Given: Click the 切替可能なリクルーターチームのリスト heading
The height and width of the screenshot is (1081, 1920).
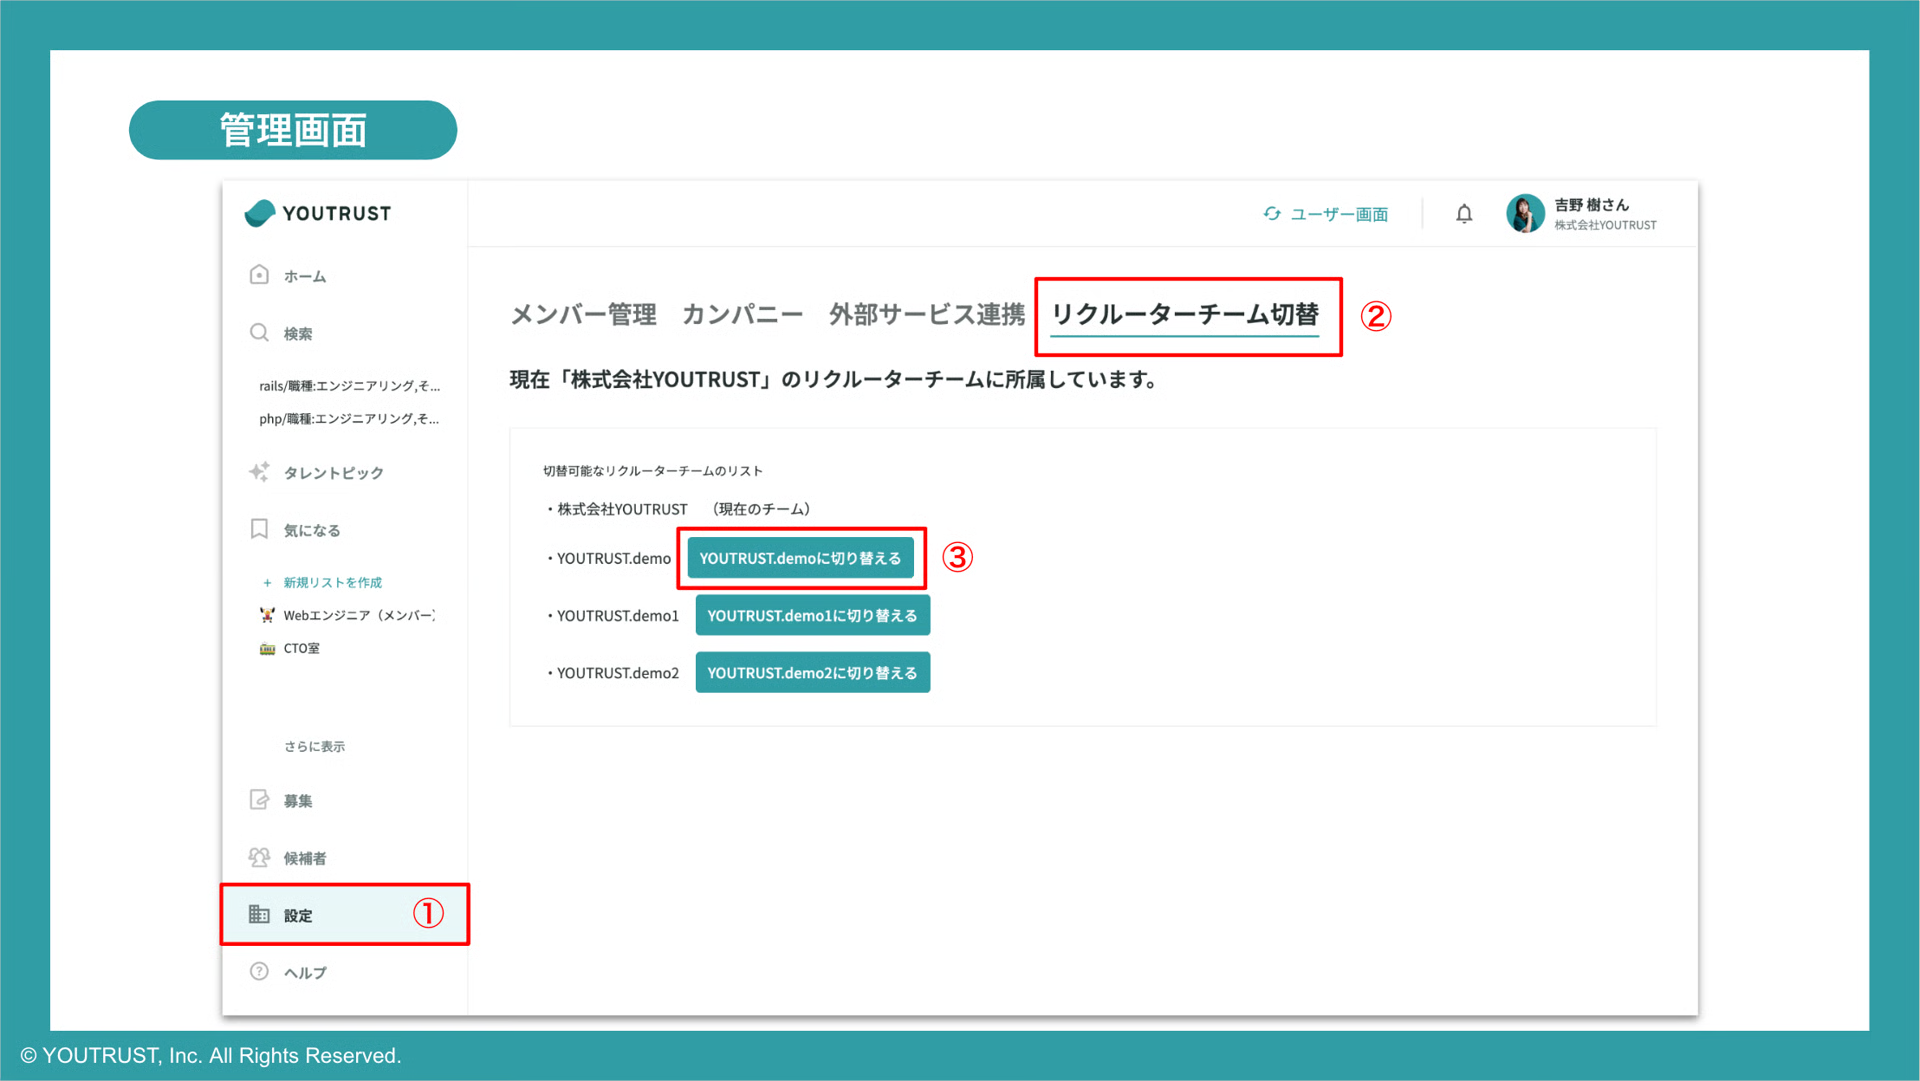Looking at the screenshot, I should click(652, 471).
